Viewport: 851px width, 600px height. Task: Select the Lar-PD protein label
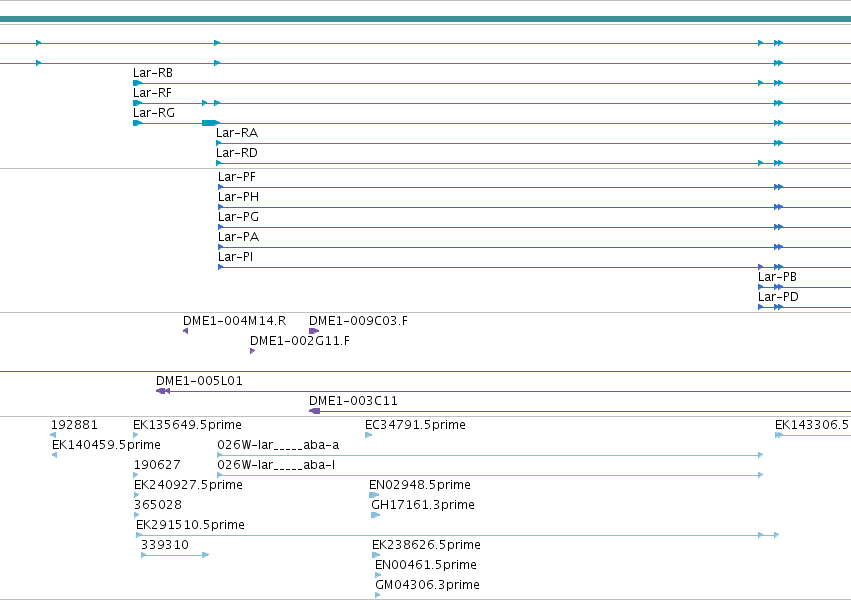pos(778,297)
